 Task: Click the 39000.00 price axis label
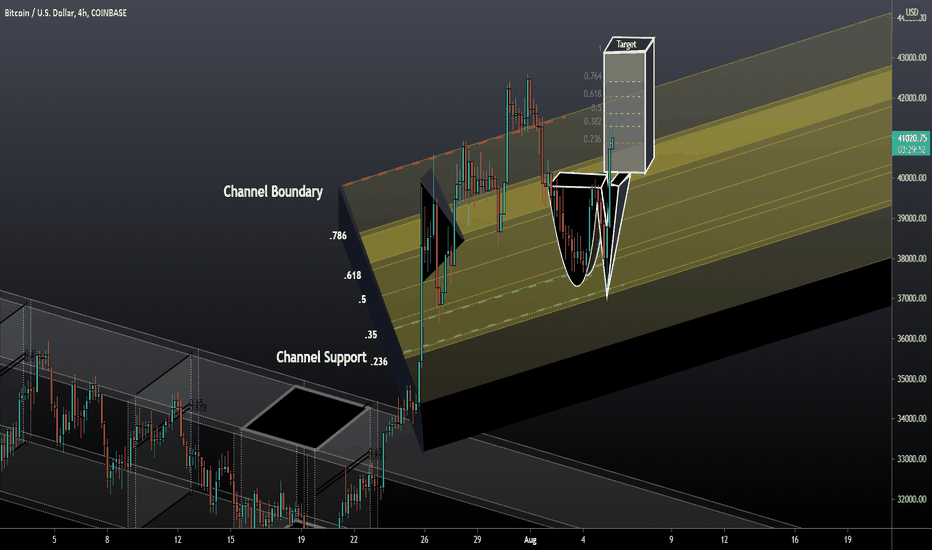click(912, 218)
